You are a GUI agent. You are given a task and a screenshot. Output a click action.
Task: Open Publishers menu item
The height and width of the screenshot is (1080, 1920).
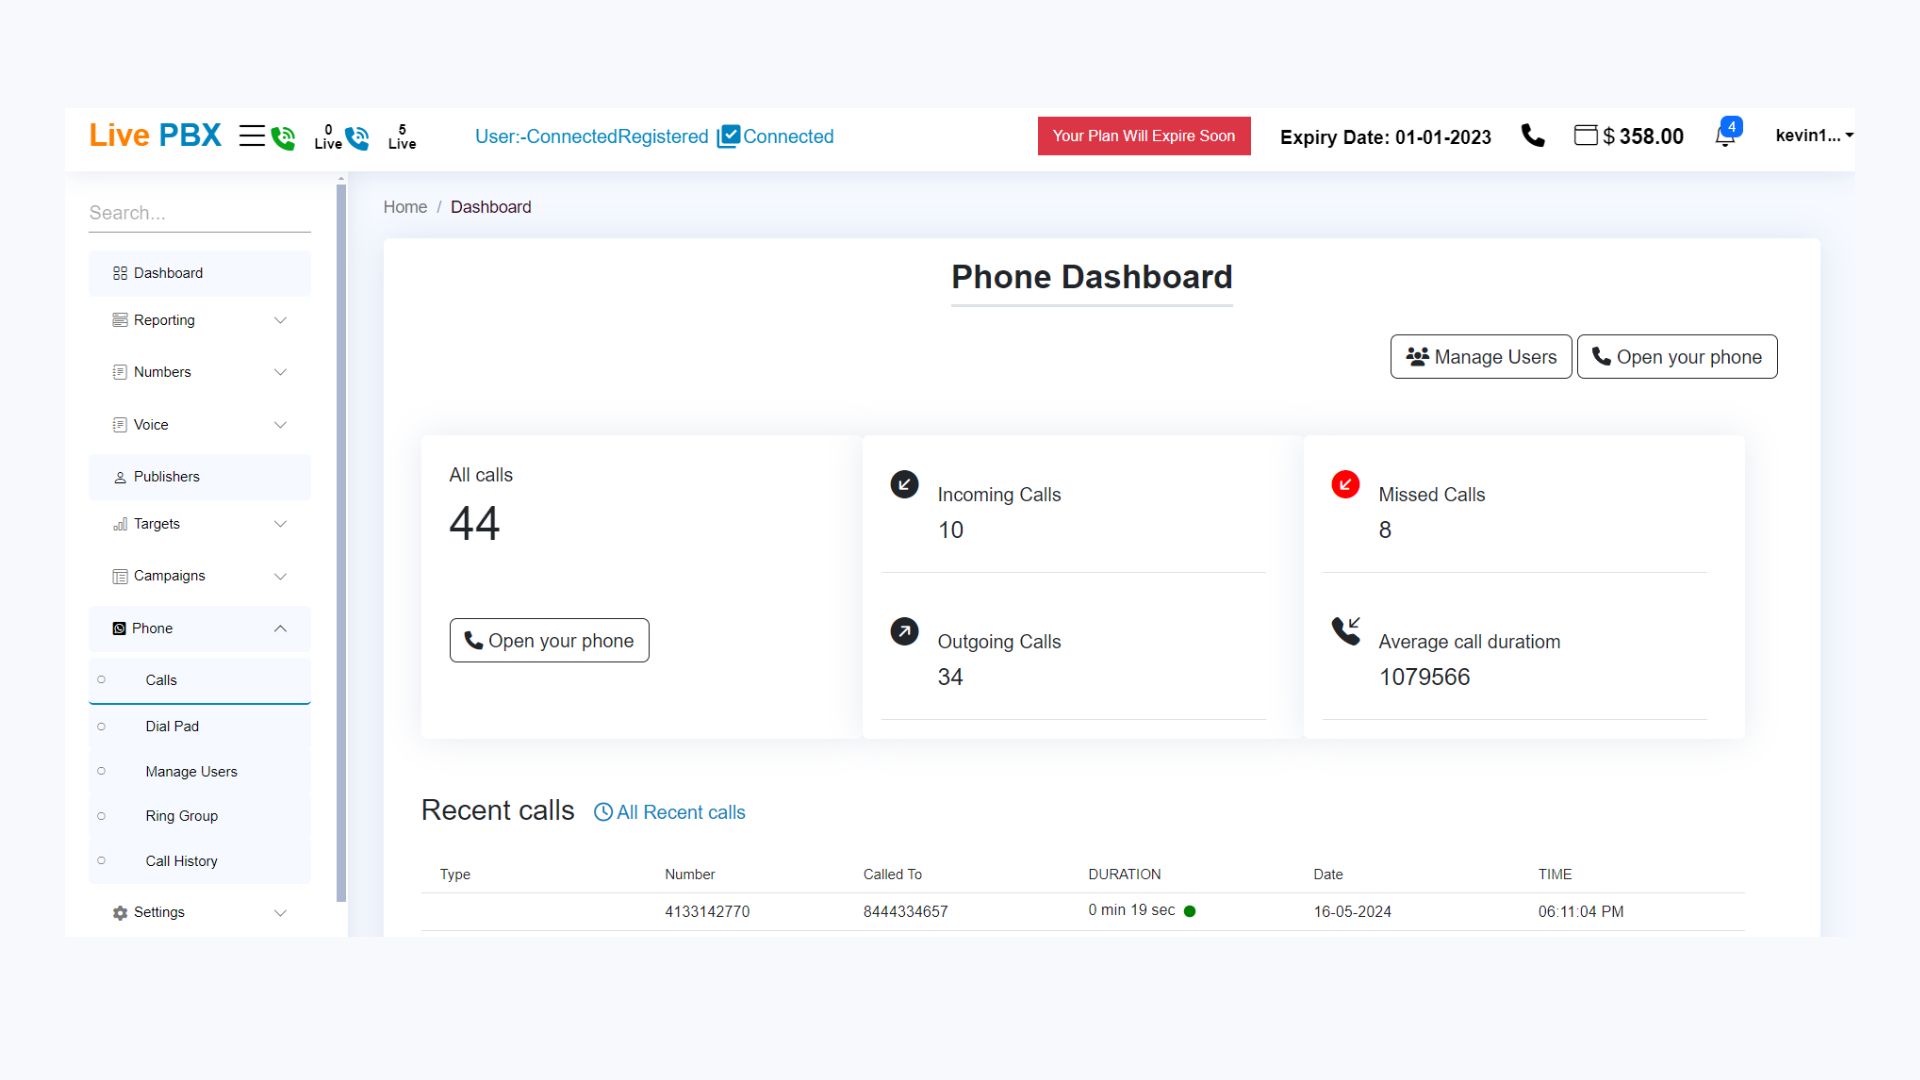coord(199,477)
